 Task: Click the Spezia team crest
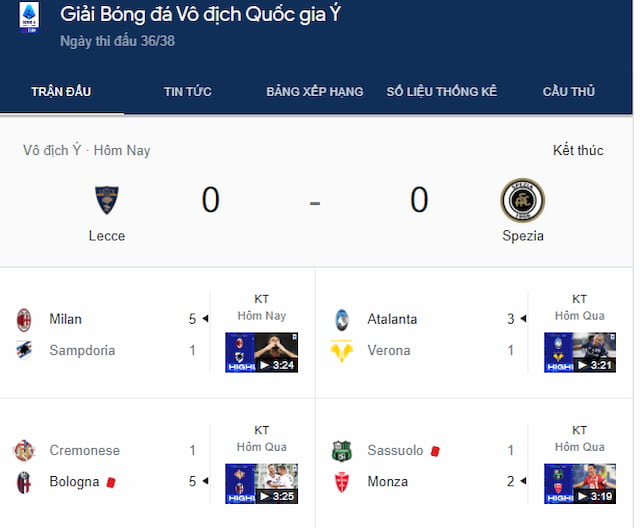(x=522, y=200)
